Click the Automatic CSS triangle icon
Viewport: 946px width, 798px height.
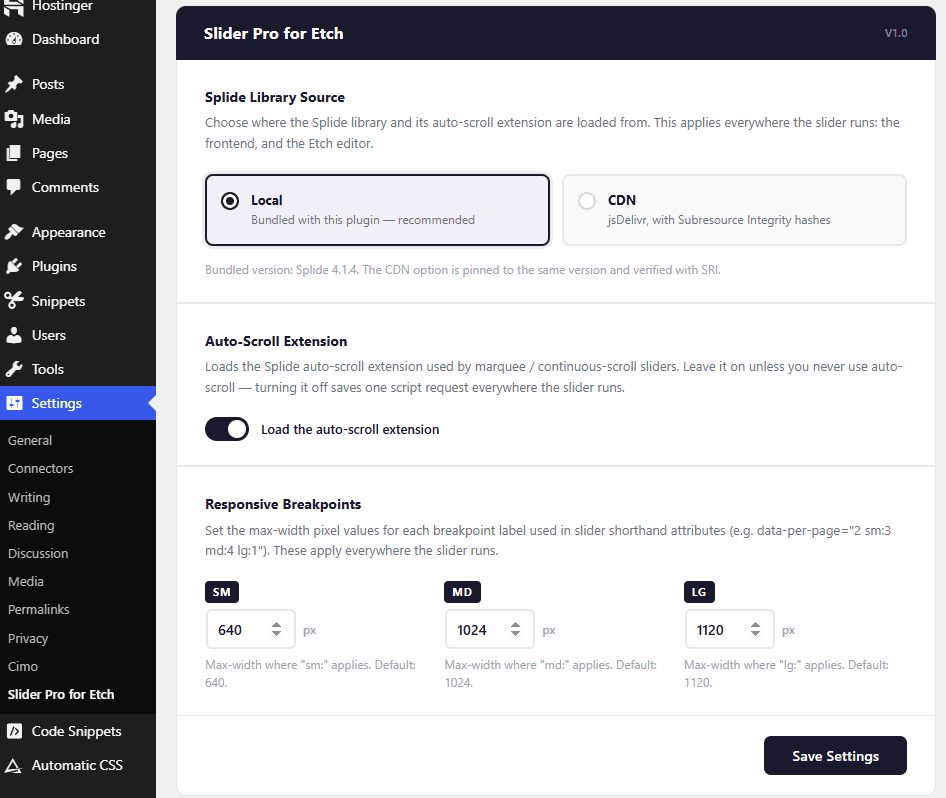14,765
